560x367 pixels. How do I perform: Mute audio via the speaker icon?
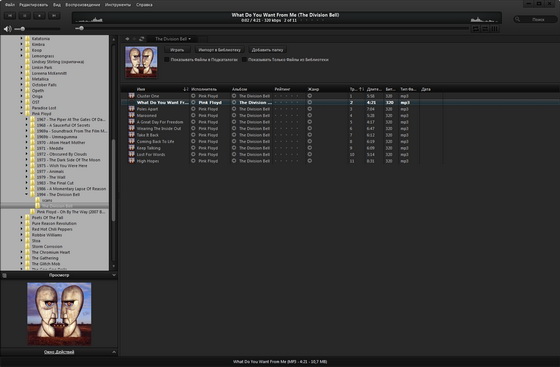point(8,29)
